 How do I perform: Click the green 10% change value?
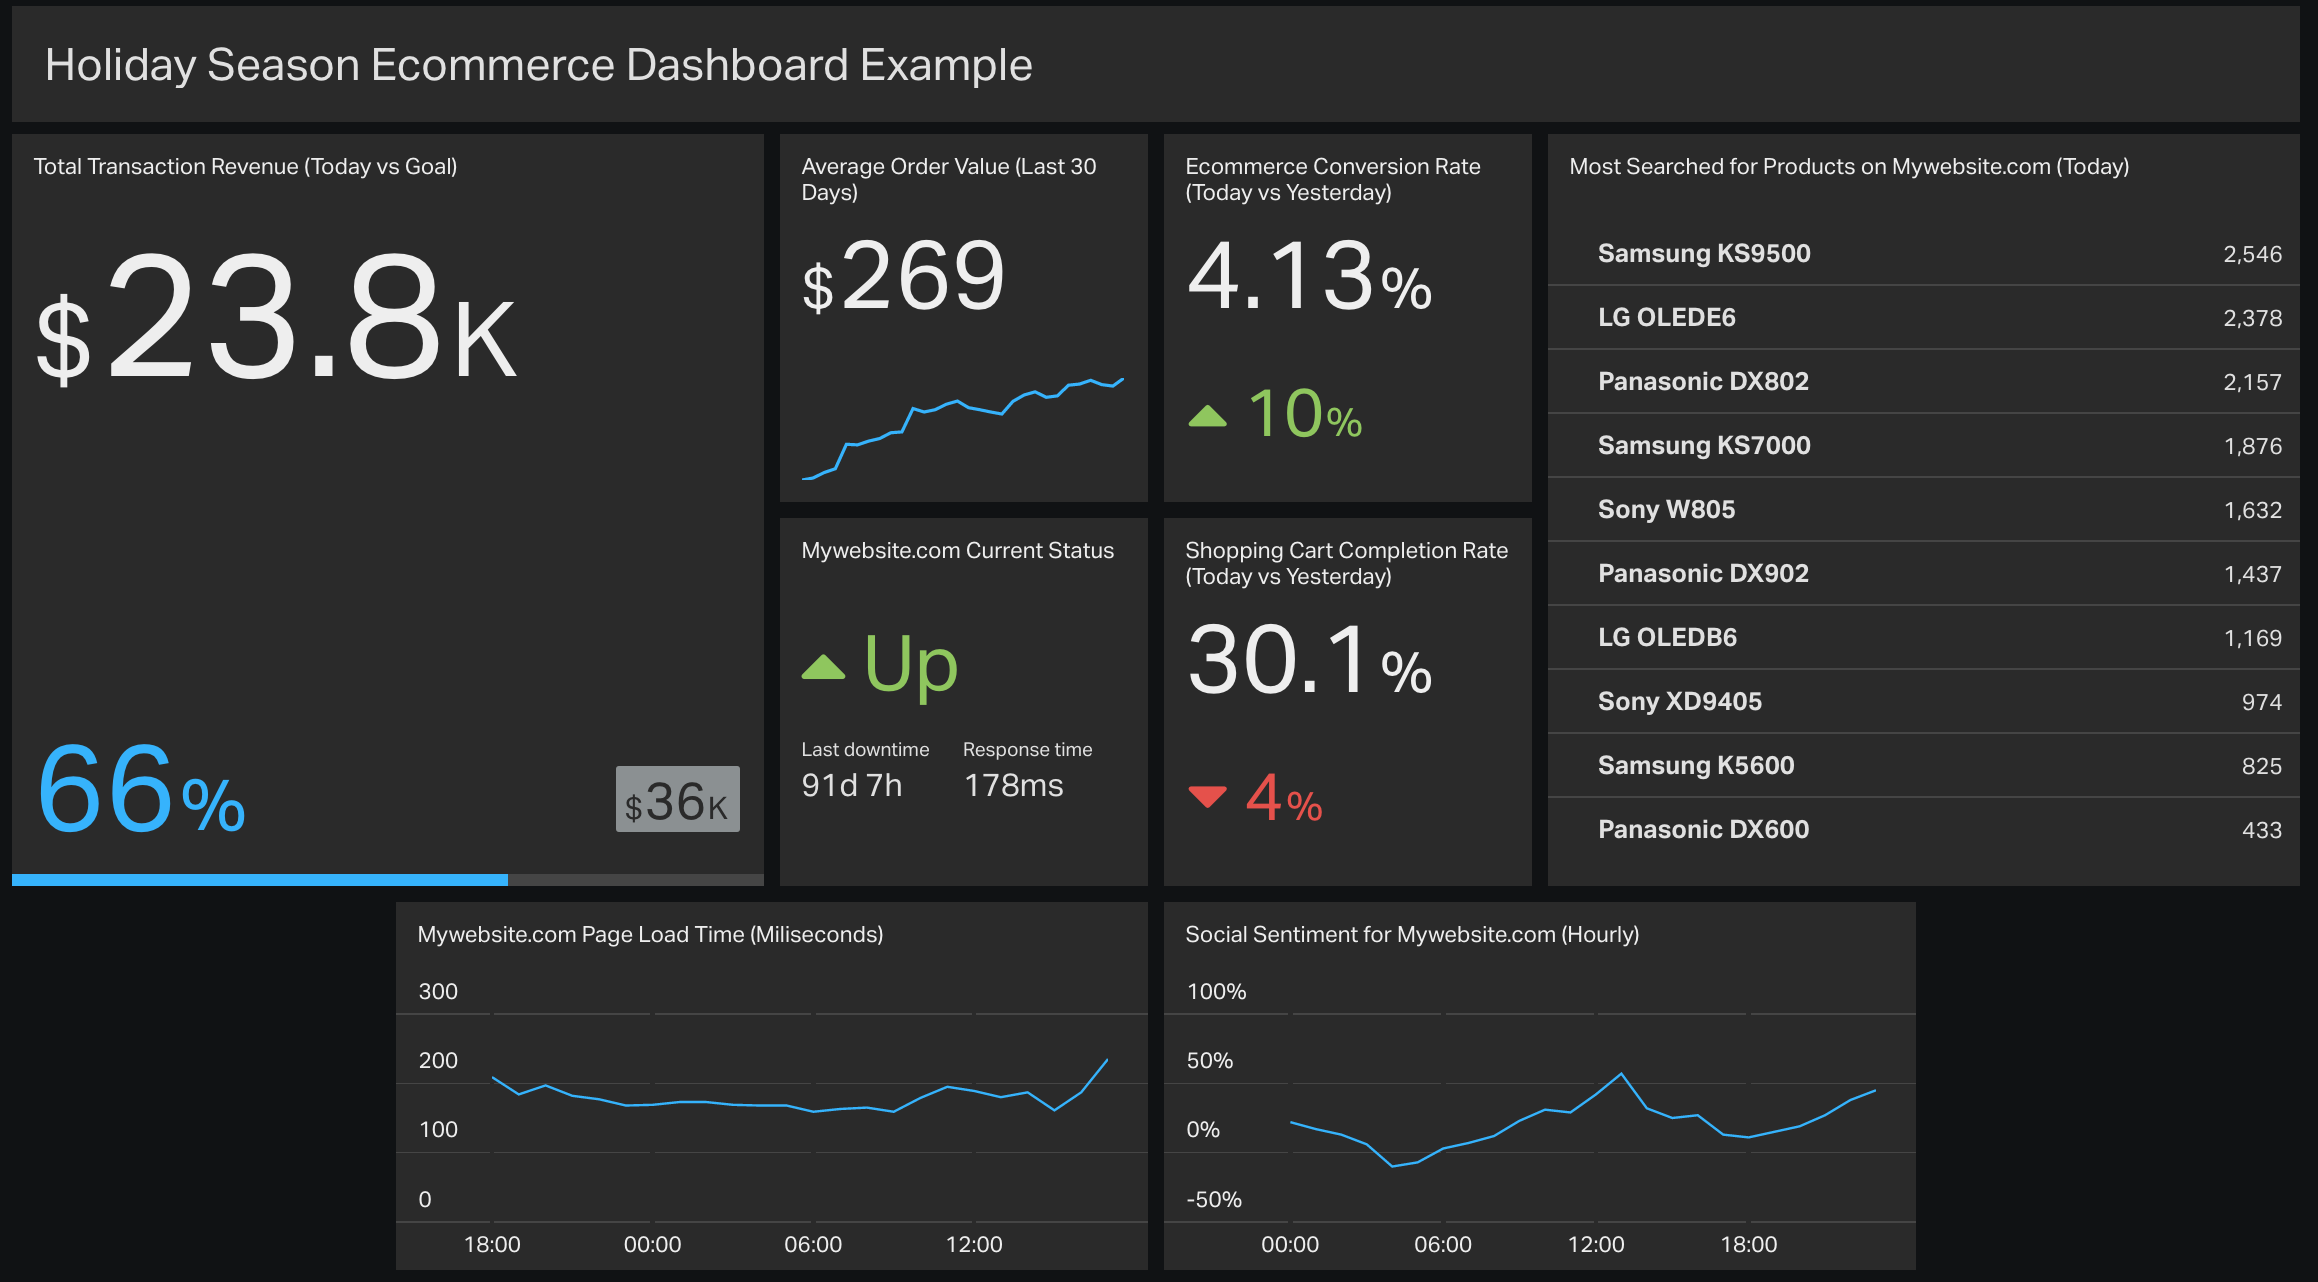coord(1305,414)
